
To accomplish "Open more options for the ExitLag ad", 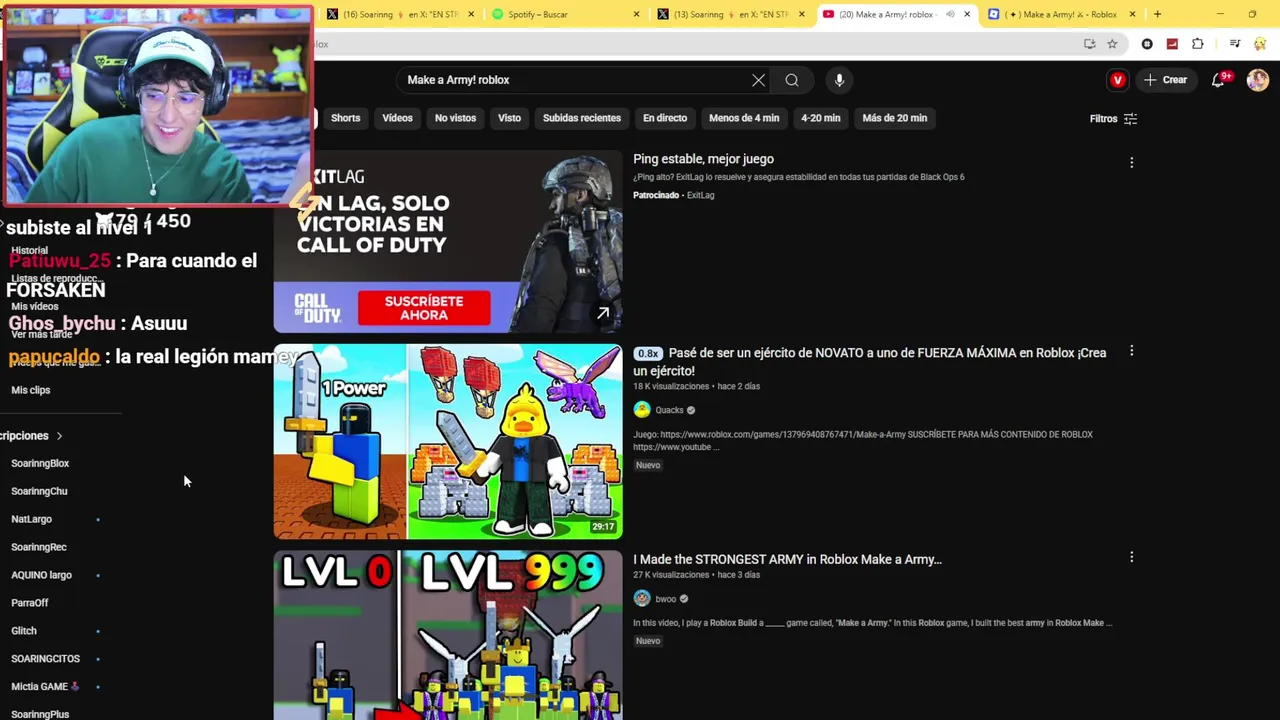I will coord(1131,162).
